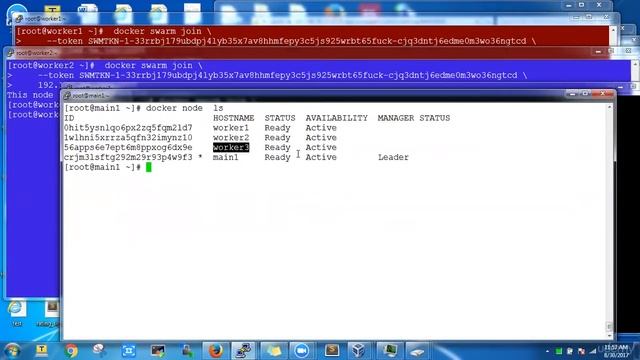Open the blue screen-capture icon on taskbar
640x360 pixels.
click(129, 351)
